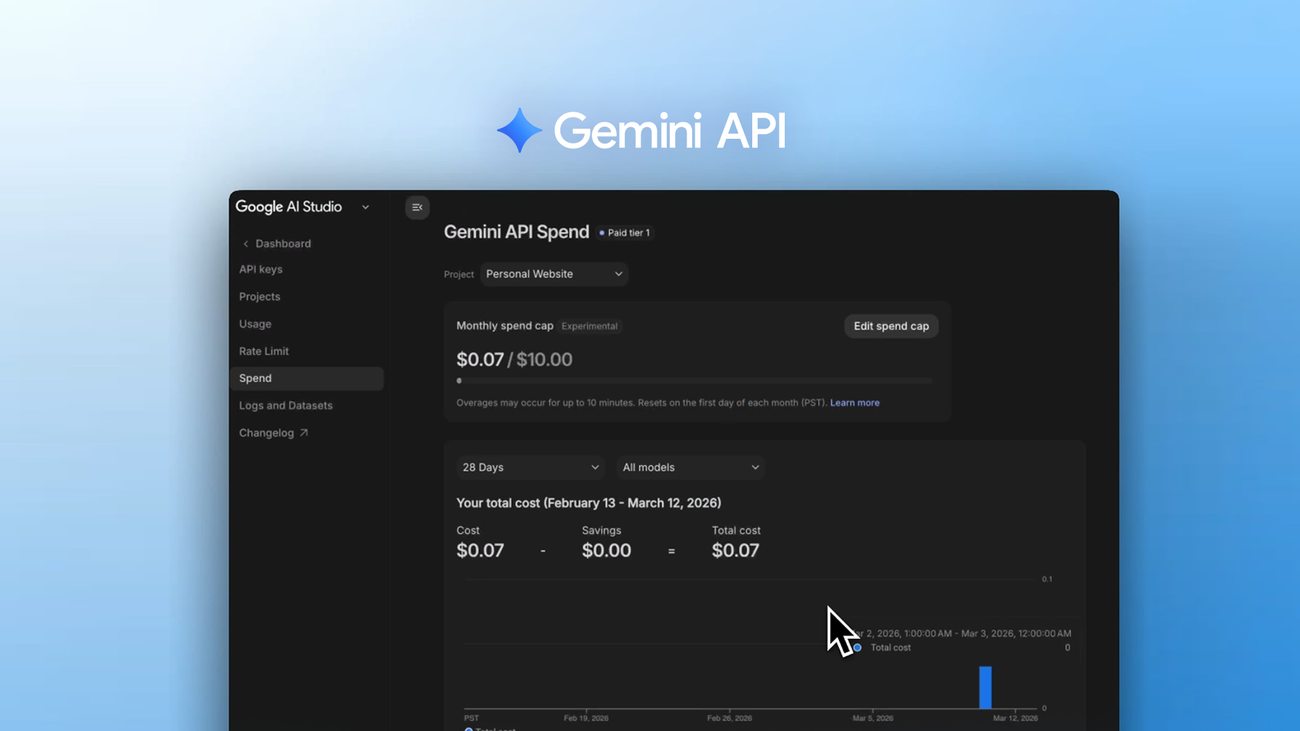Click the Paid tier 1 badge

[x=624, y=232]
